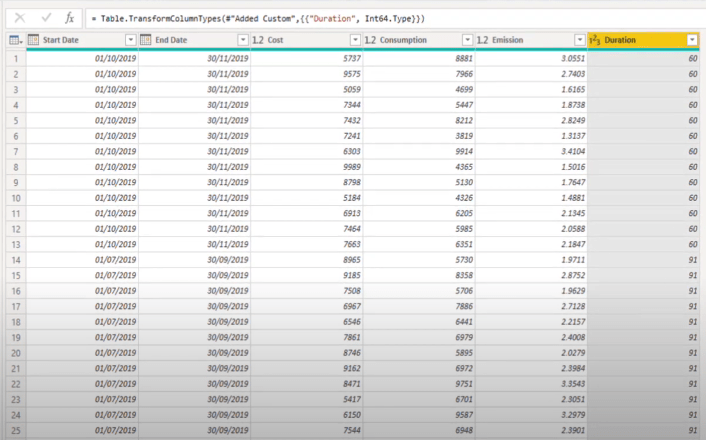Image resolution: width=706 pixels, height=440 pixels.
Task: Open the Start Date filter dropdown
Action: tap(131, 40)
